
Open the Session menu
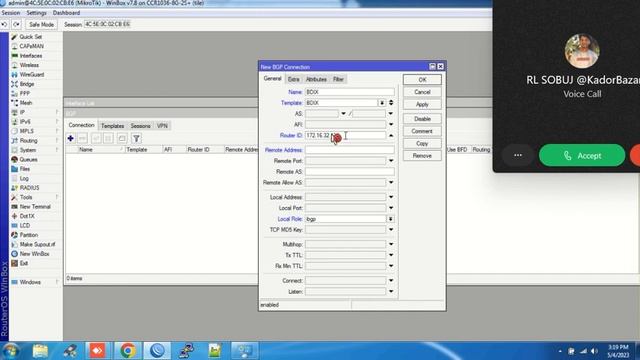click(11, 13)
